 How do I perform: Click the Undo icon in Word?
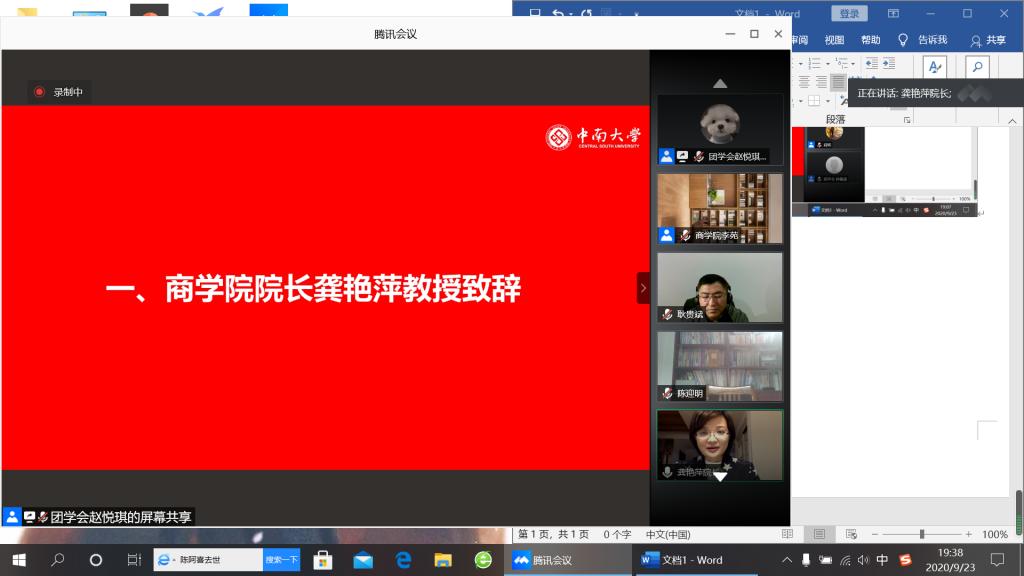[x=558, y=14]
